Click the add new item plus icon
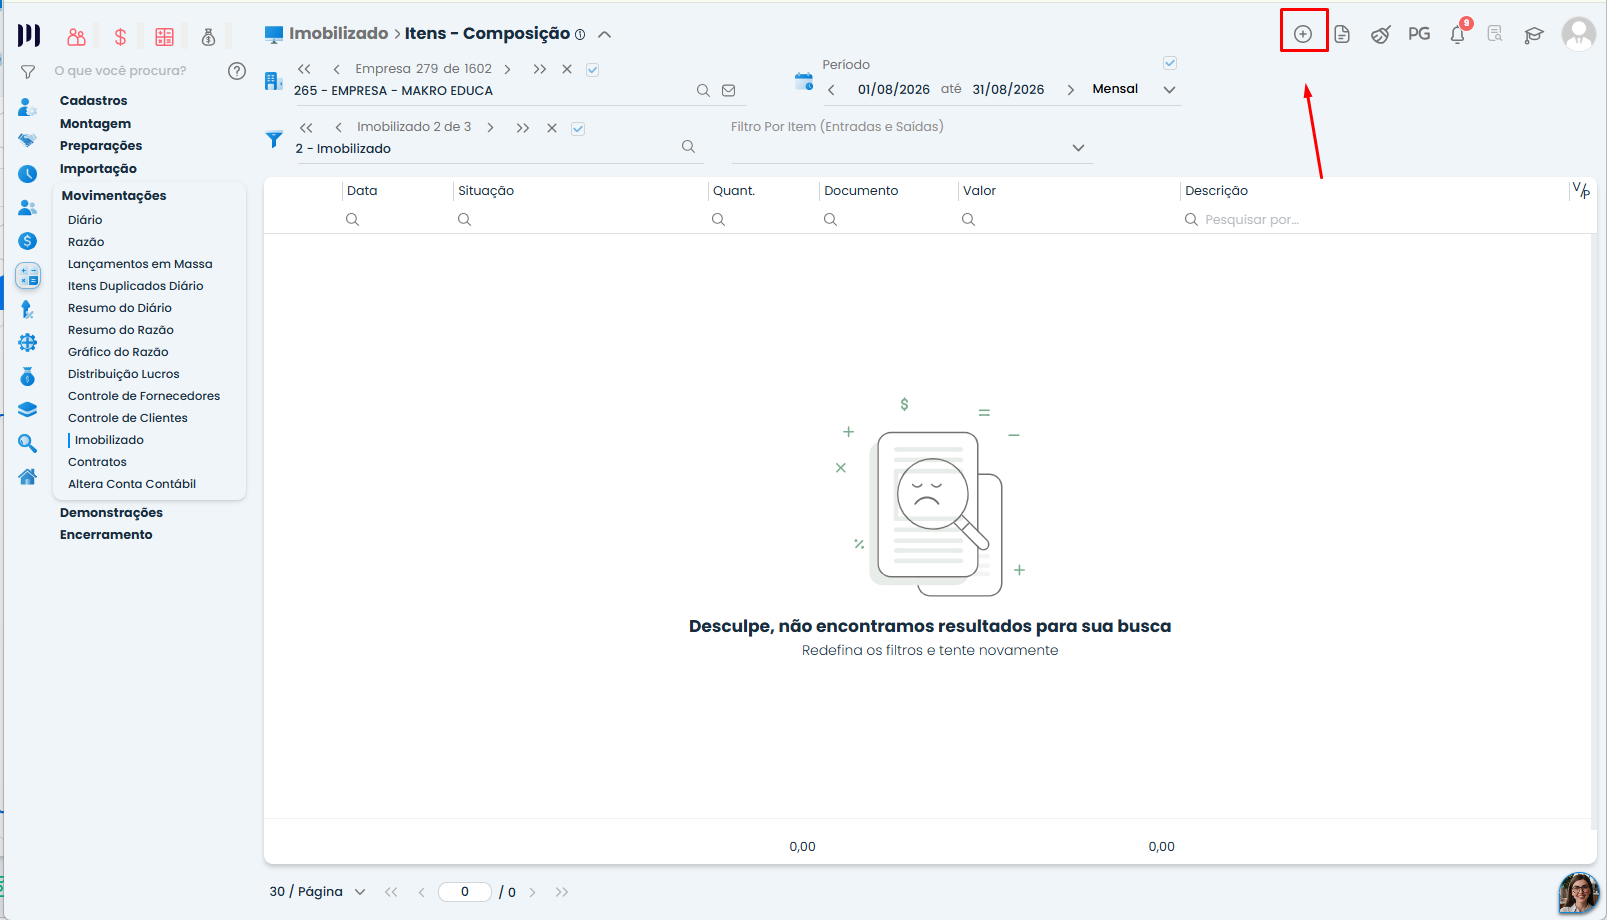This screenshot has width=1607, height=920. pyautogui.click(x=1303, y=34)
